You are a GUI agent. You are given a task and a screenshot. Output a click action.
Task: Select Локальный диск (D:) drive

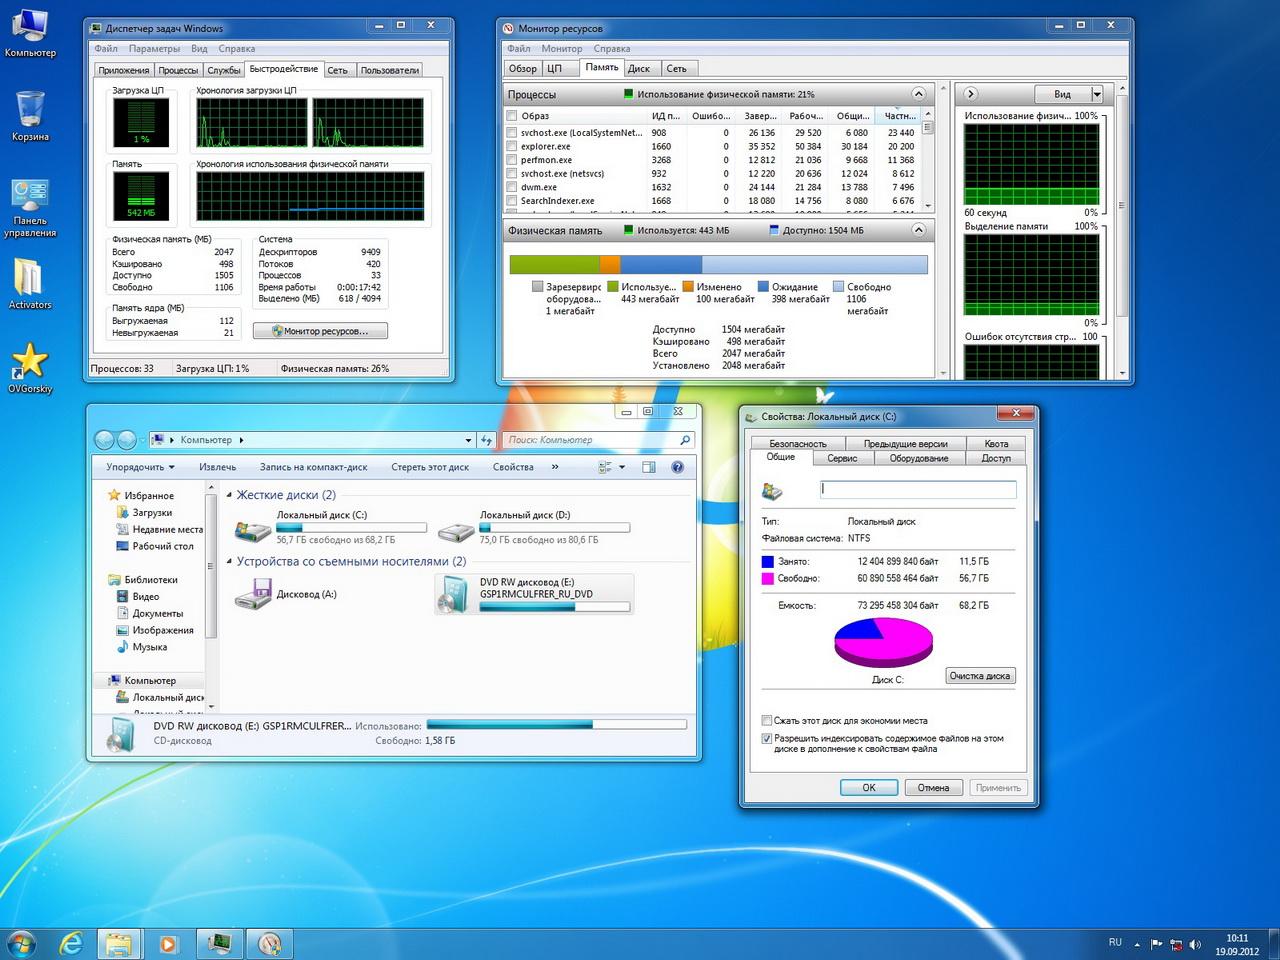[x=534, y=528]
